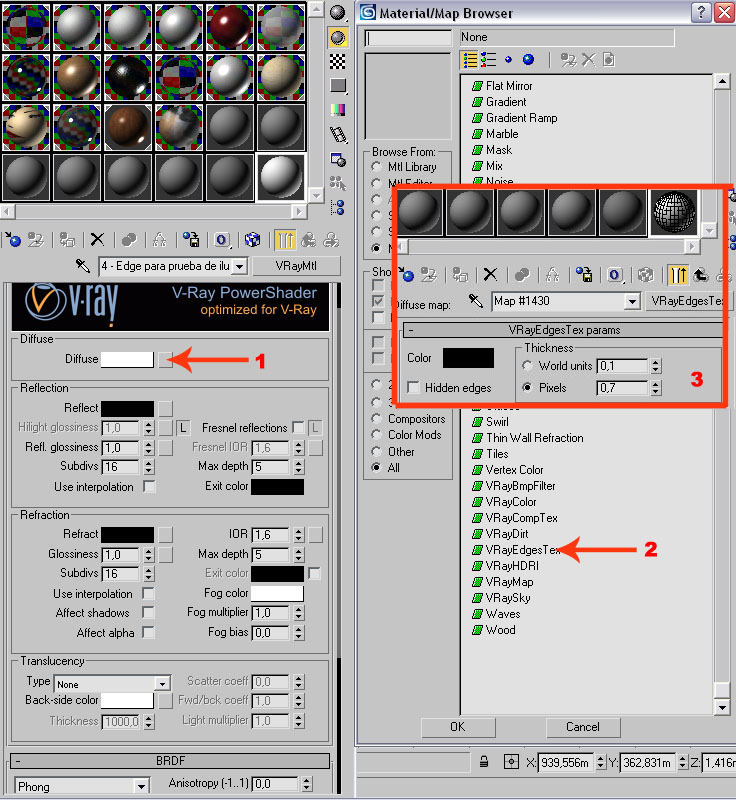Click the Make Unique icon
The height and width of the screenshot is (800, 736).
(x=160, y=239)
